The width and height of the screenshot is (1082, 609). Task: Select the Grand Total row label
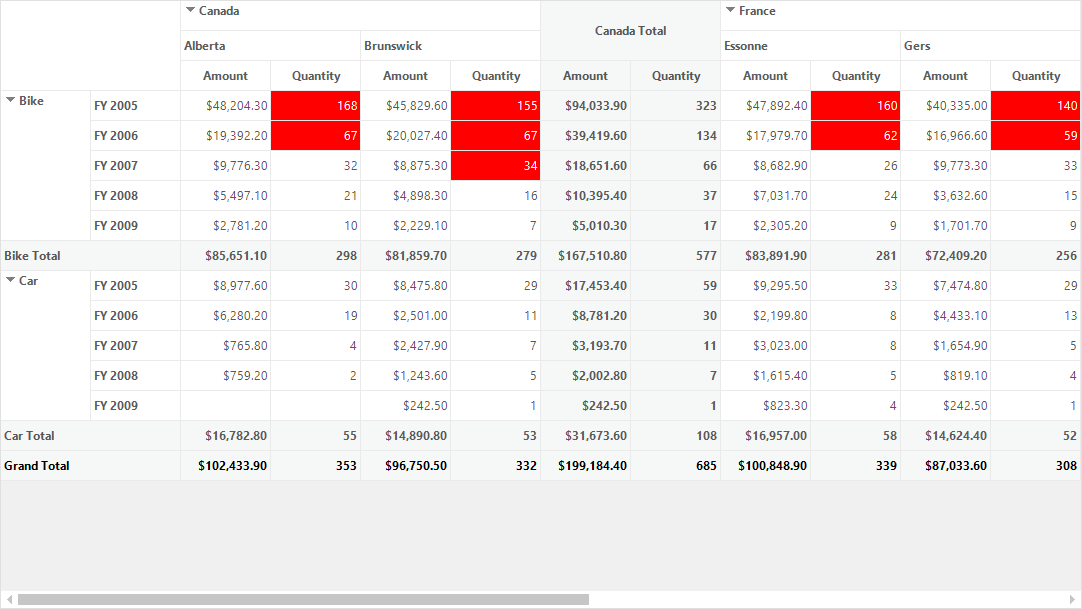coord(90,466)
